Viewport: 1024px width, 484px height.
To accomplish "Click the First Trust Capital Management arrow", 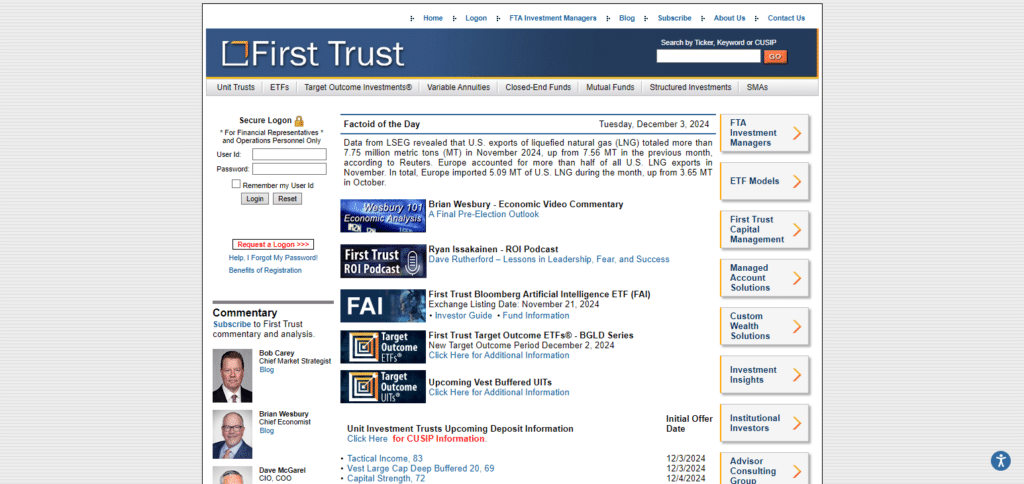I will [x=797, y=230].
